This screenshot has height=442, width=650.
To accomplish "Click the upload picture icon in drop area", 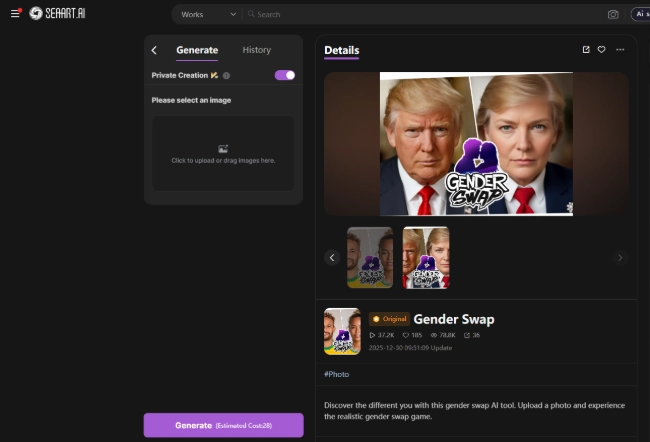I will [223, 148].
